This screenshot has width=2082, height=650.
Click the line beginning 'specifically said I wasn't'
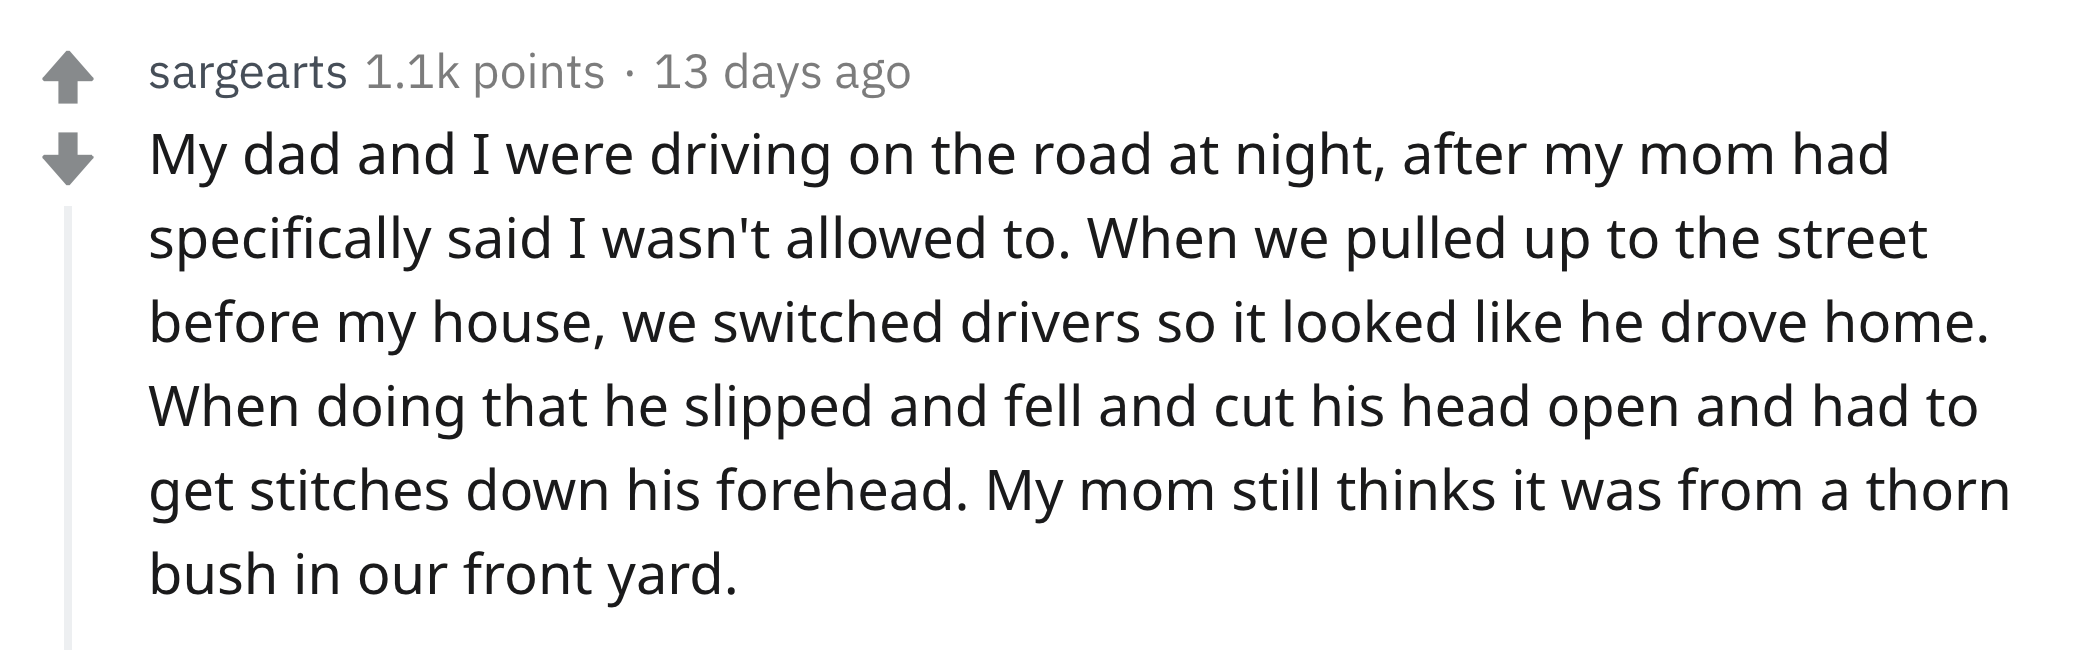[1038, 240]
